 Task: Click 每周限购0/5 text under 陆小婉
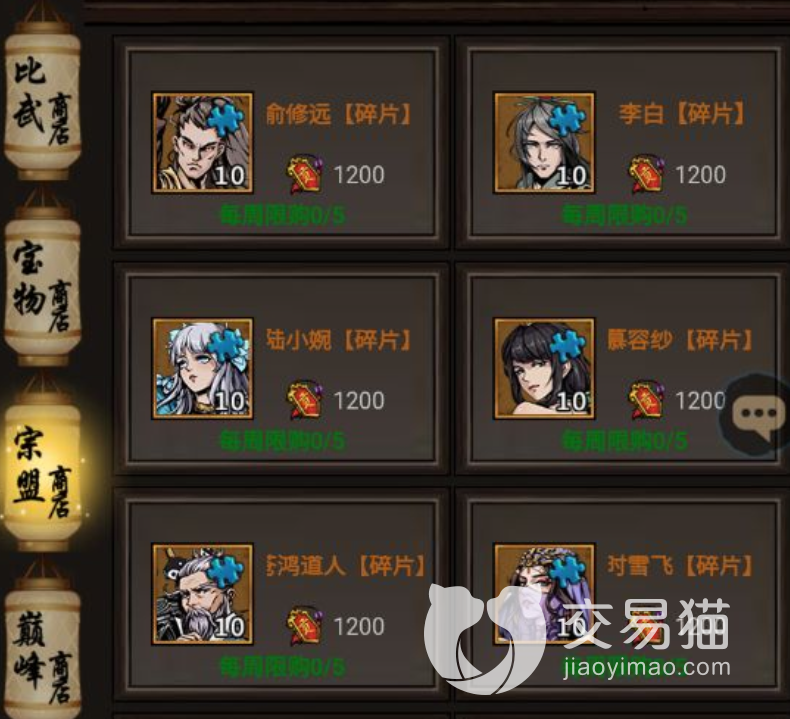282,441
